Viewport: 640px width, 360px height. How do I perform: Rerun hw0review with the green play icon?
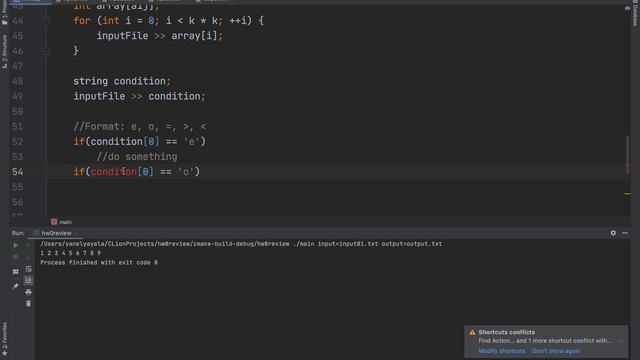[16, 245]
